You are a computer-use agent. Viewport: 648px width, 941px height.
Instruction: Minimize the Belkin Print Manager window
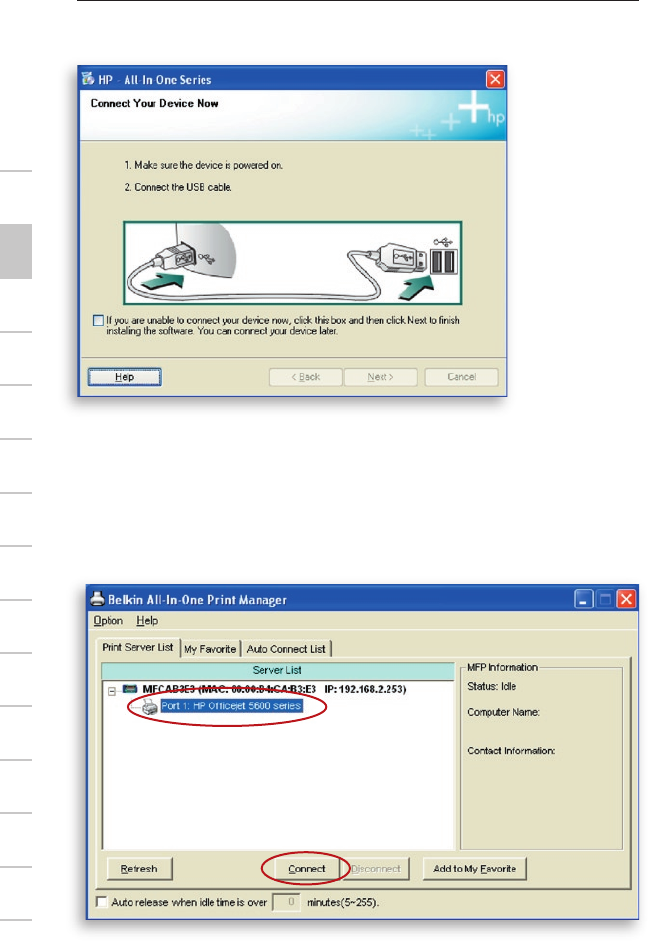click(x=583, y=599)
